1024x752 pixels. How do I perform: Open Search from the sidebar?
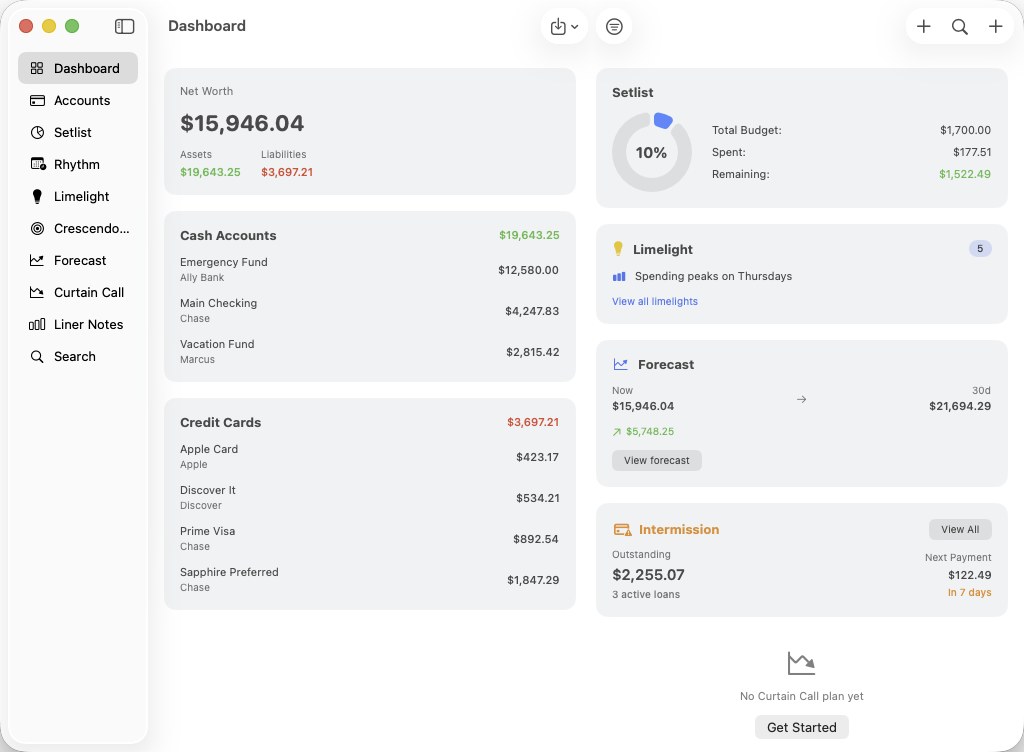[x=74, y=356]
